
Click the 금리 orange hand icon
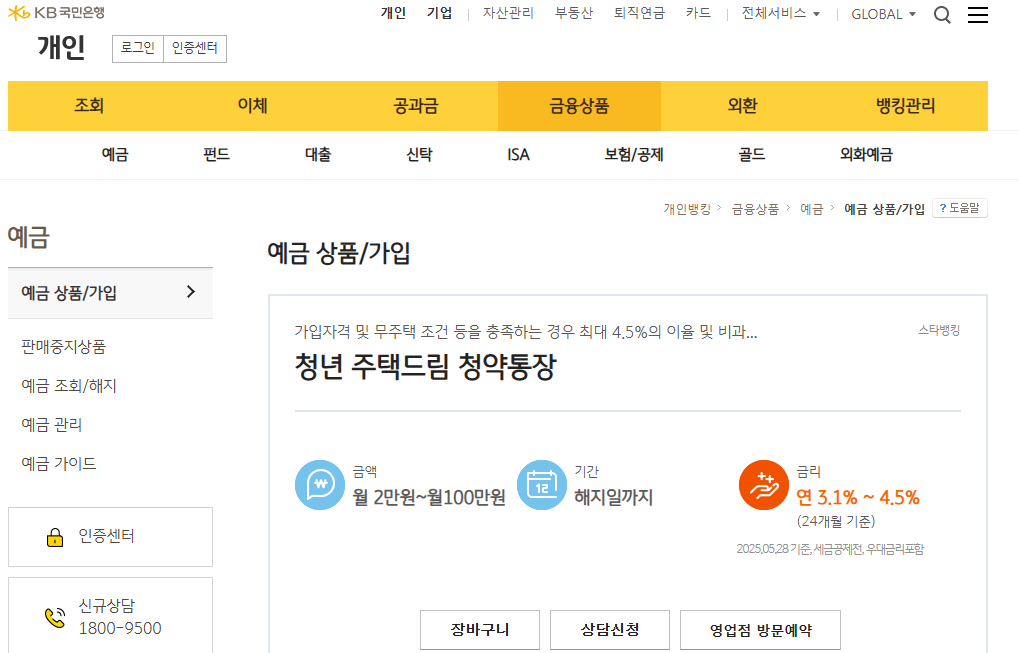click(764, 485)
